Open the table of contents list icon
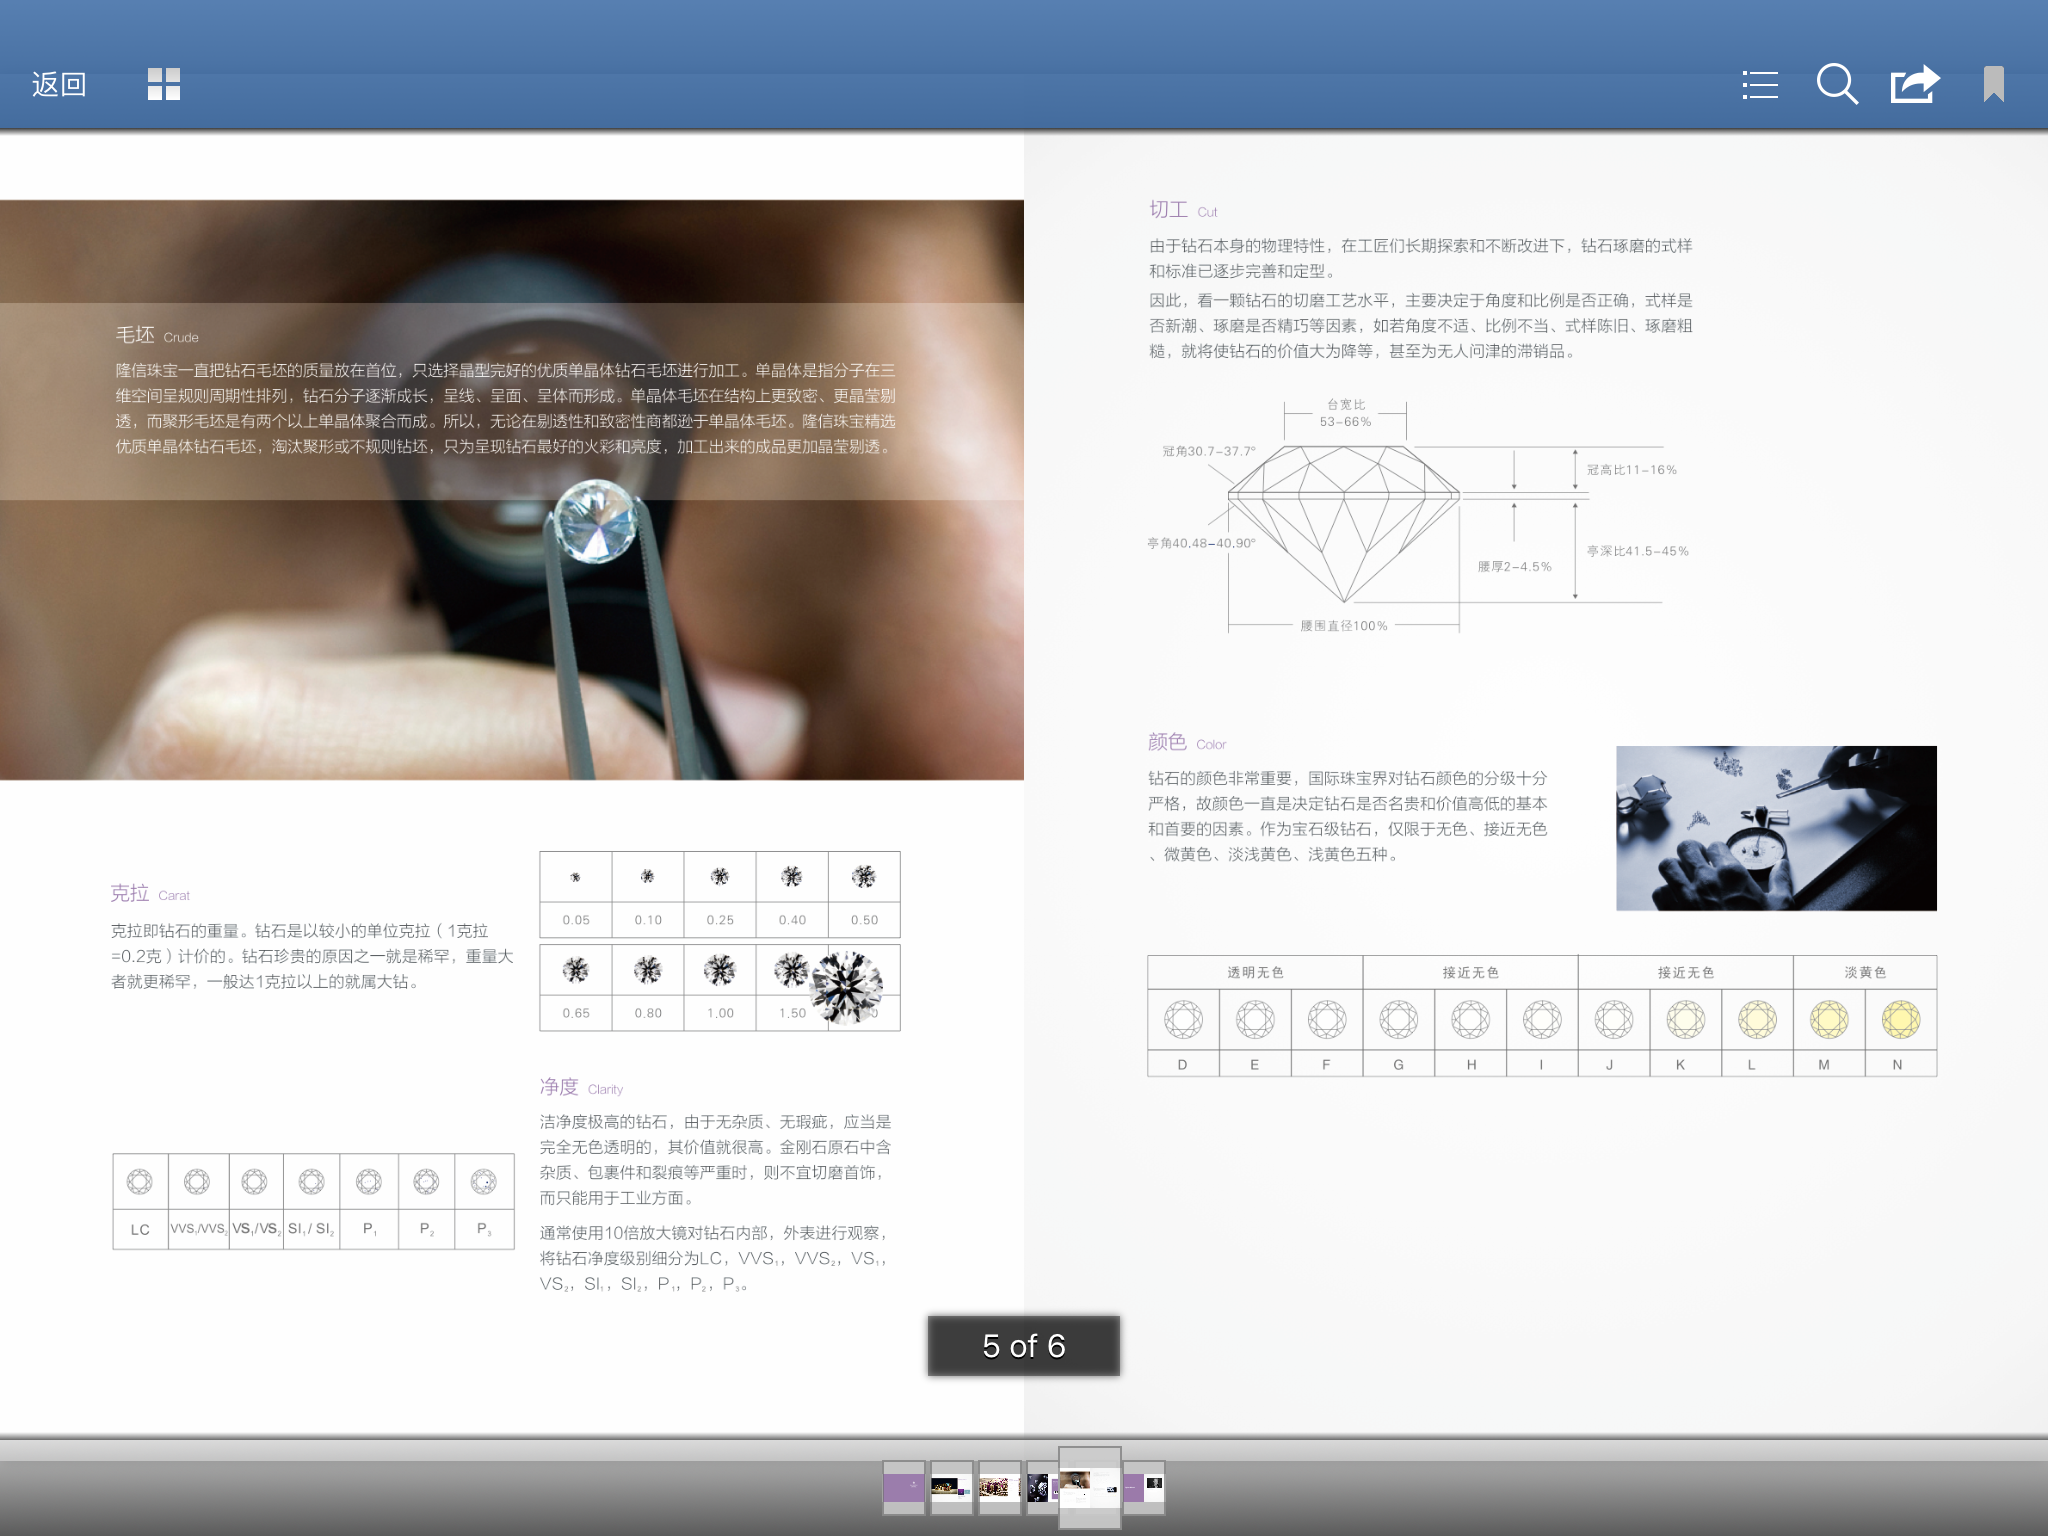This screenshot has width=2048, height=1536. click(x=1759, y=84)
